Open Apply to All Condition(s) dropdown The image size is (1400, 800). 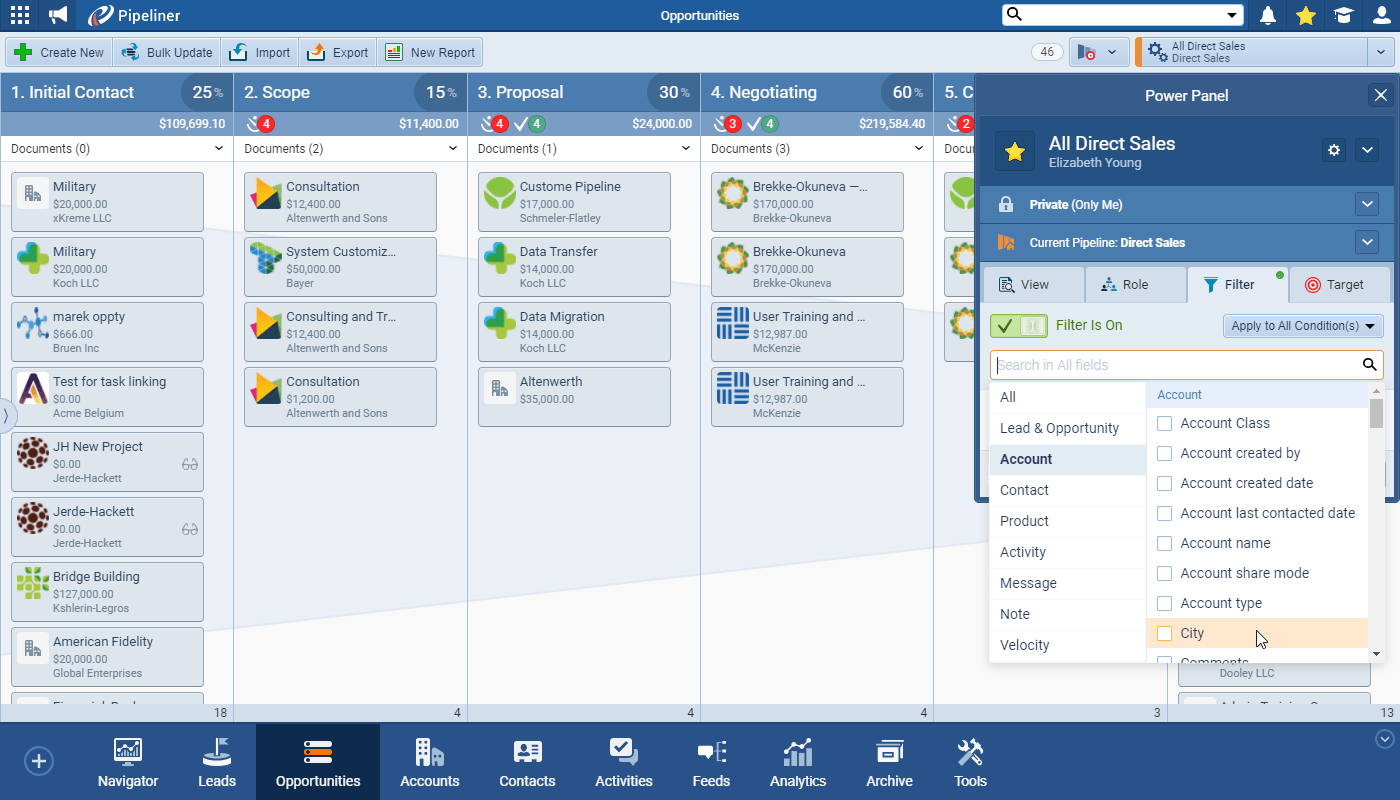pos(1303,326)
